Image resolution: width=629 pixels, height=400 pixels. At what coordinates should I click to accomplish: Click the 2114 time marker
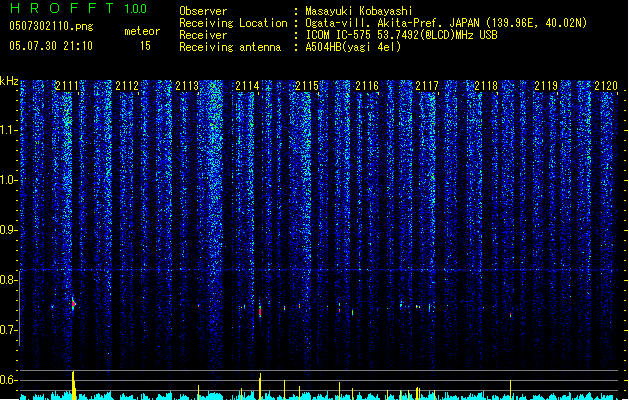[x=247, y=86]
